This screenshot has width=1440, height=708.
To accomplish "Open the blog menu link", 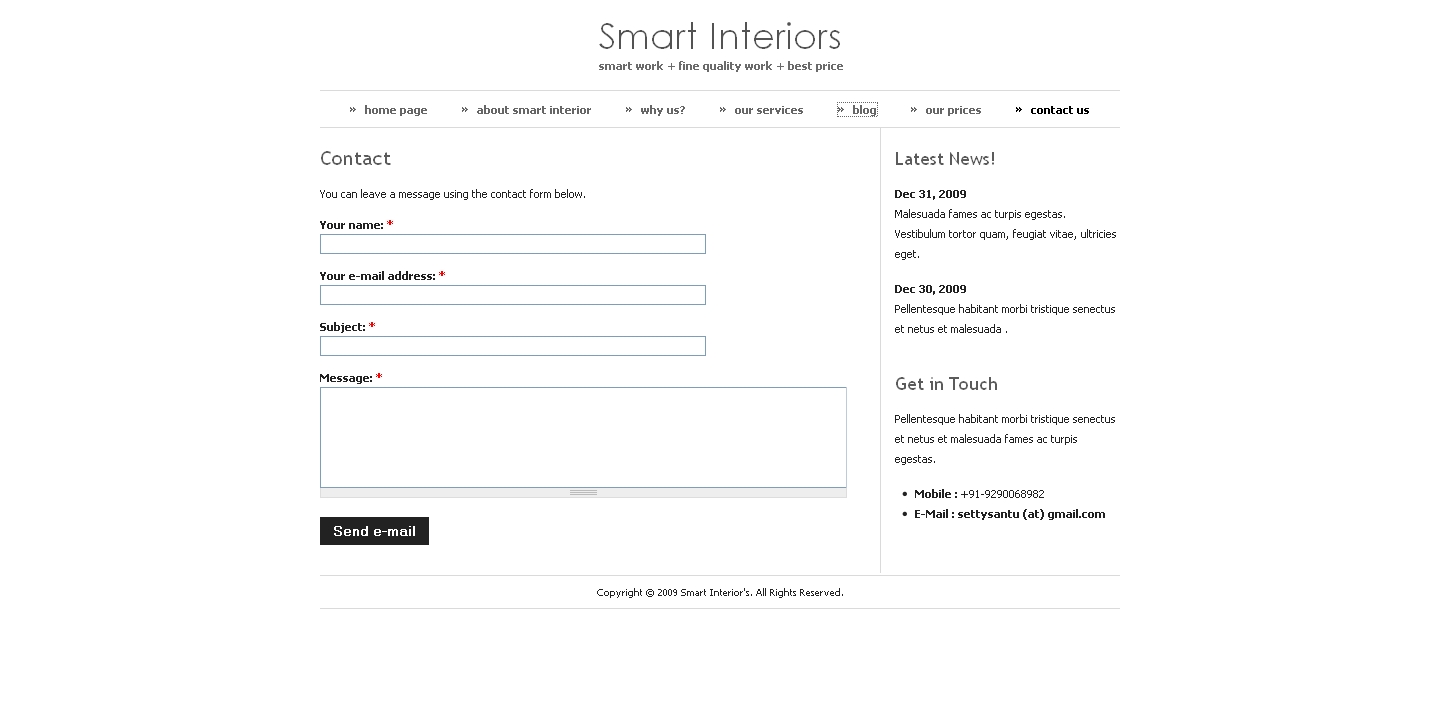I will click(863, 110).
